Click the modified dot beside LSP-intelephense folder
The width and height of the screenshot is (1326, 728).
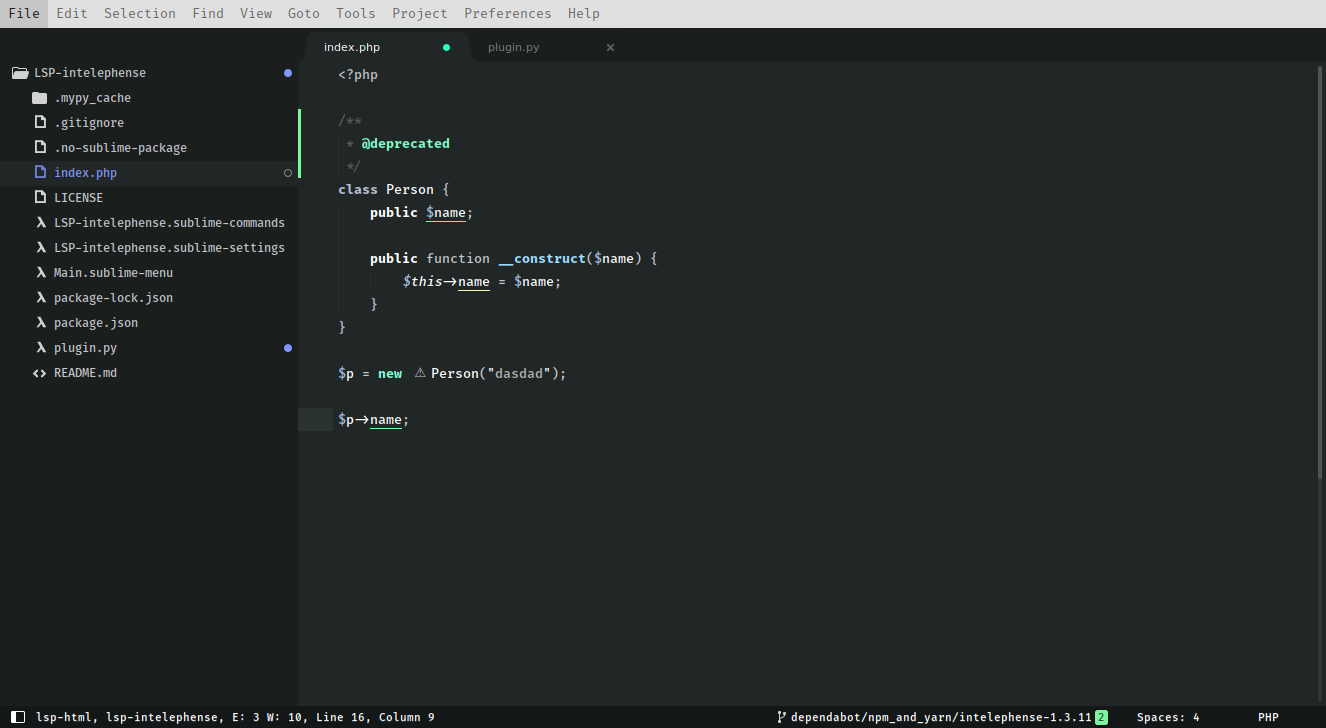(x=288, y=73)
